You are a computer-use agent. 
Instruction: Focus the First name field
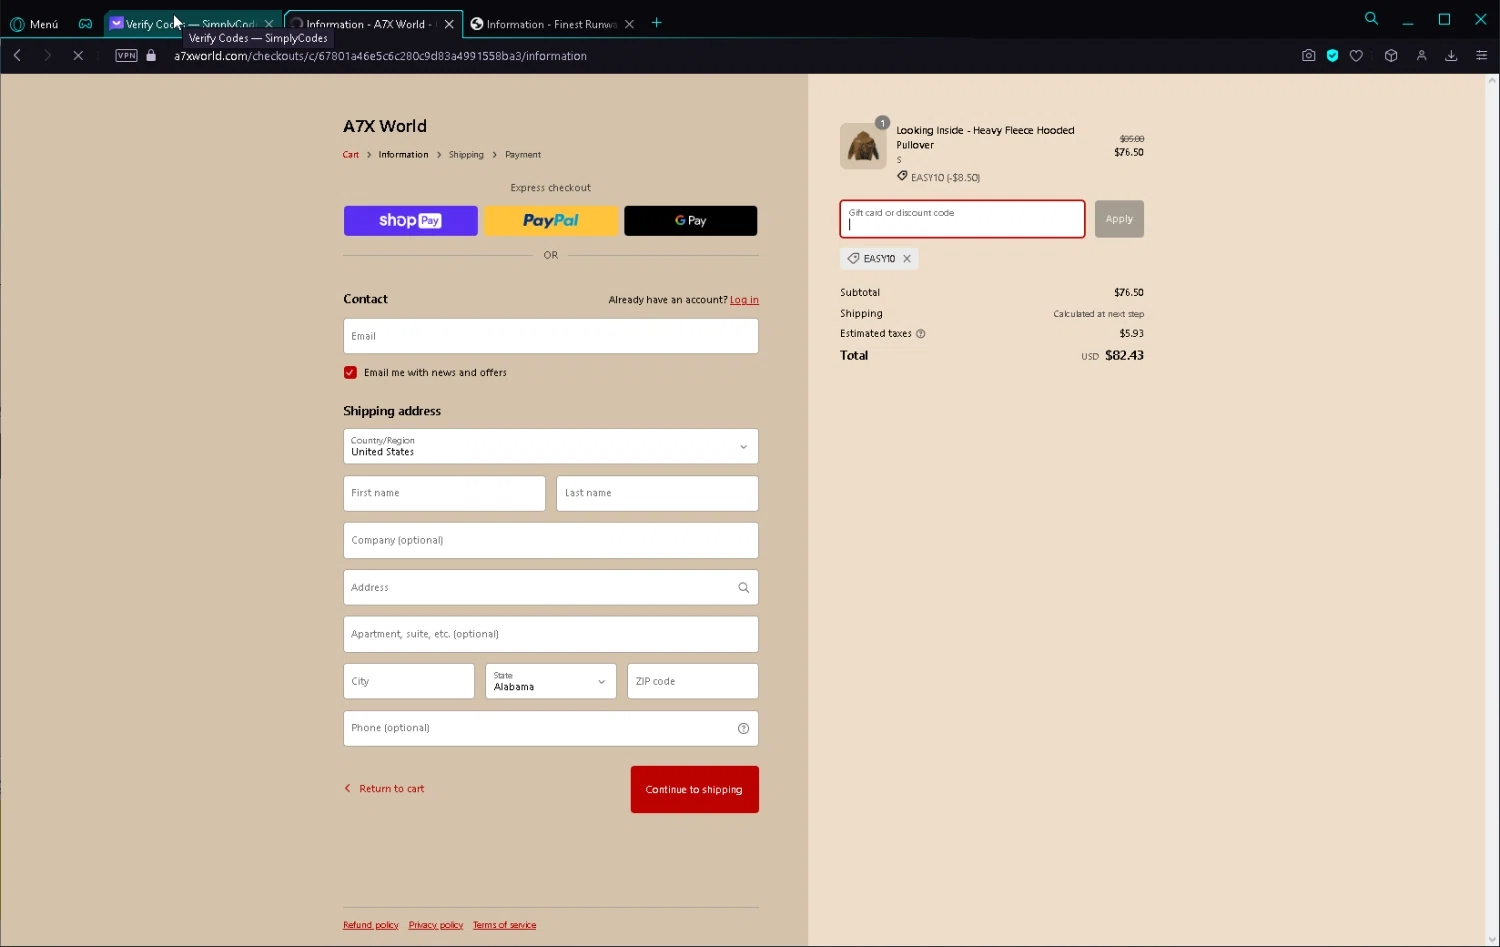[x=444, y=493]
